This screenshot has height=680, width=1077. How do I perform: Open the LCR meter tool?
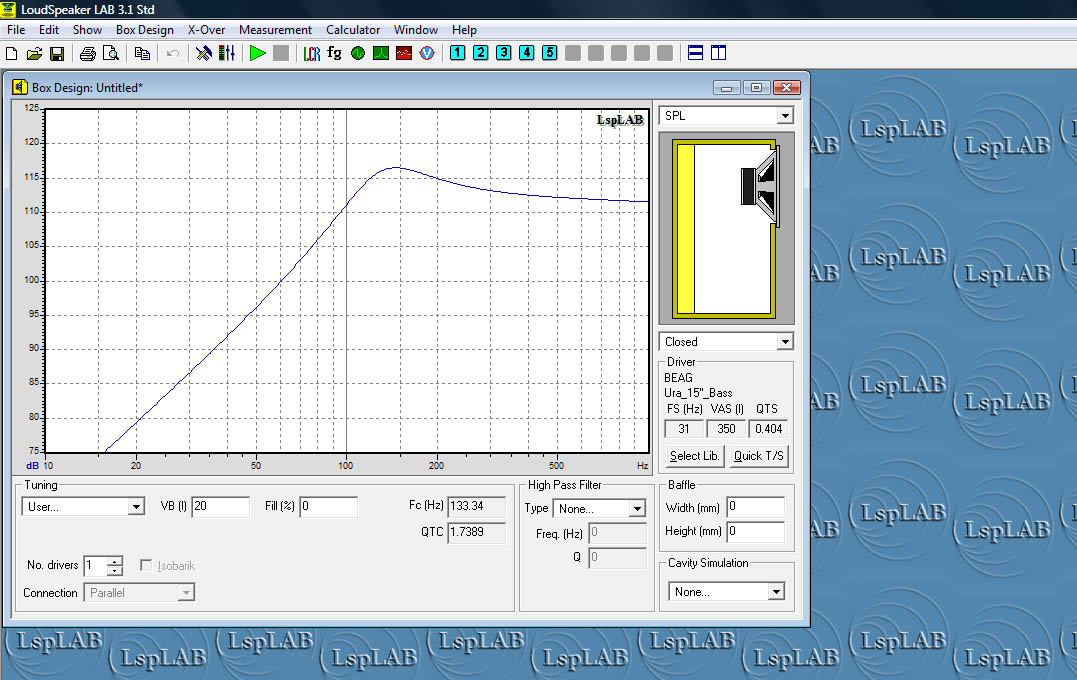point(312,53)
